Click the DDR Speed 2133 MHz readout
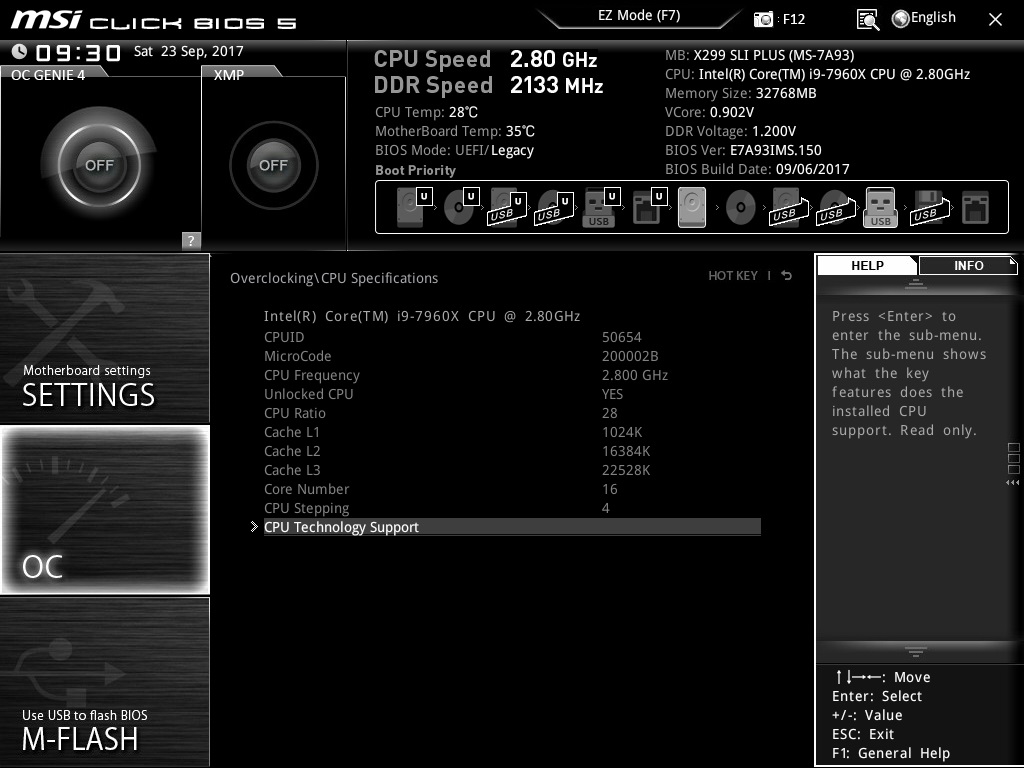The width and height of the screenshot is (1024, 768). click(x=488, y=85)
